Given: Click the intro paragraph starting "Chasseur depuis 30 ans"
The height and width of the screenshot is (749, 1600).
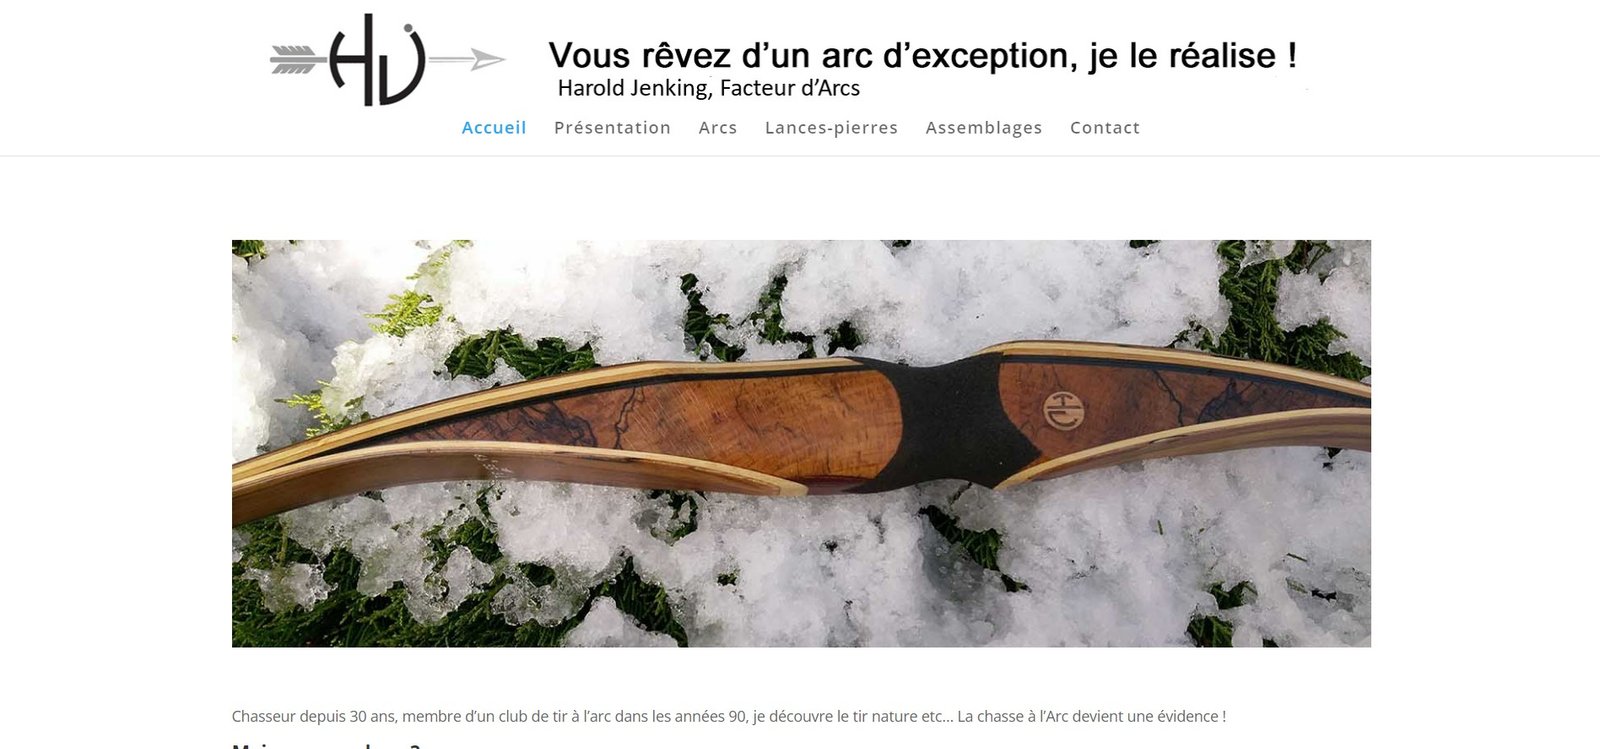Looking at the screenshot, I should pyautogui.click(x=728, y=716).
